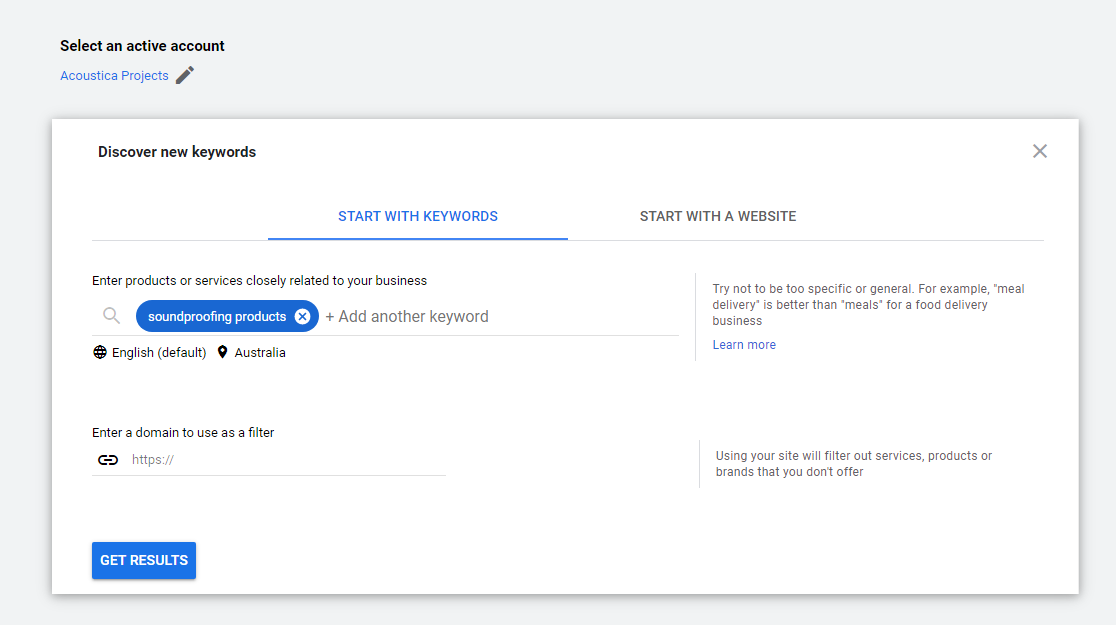The width and height of the screenshot is (1116, 625).
Task: Remove the soundproofing products keyword chip
Action: pos(303,316)
